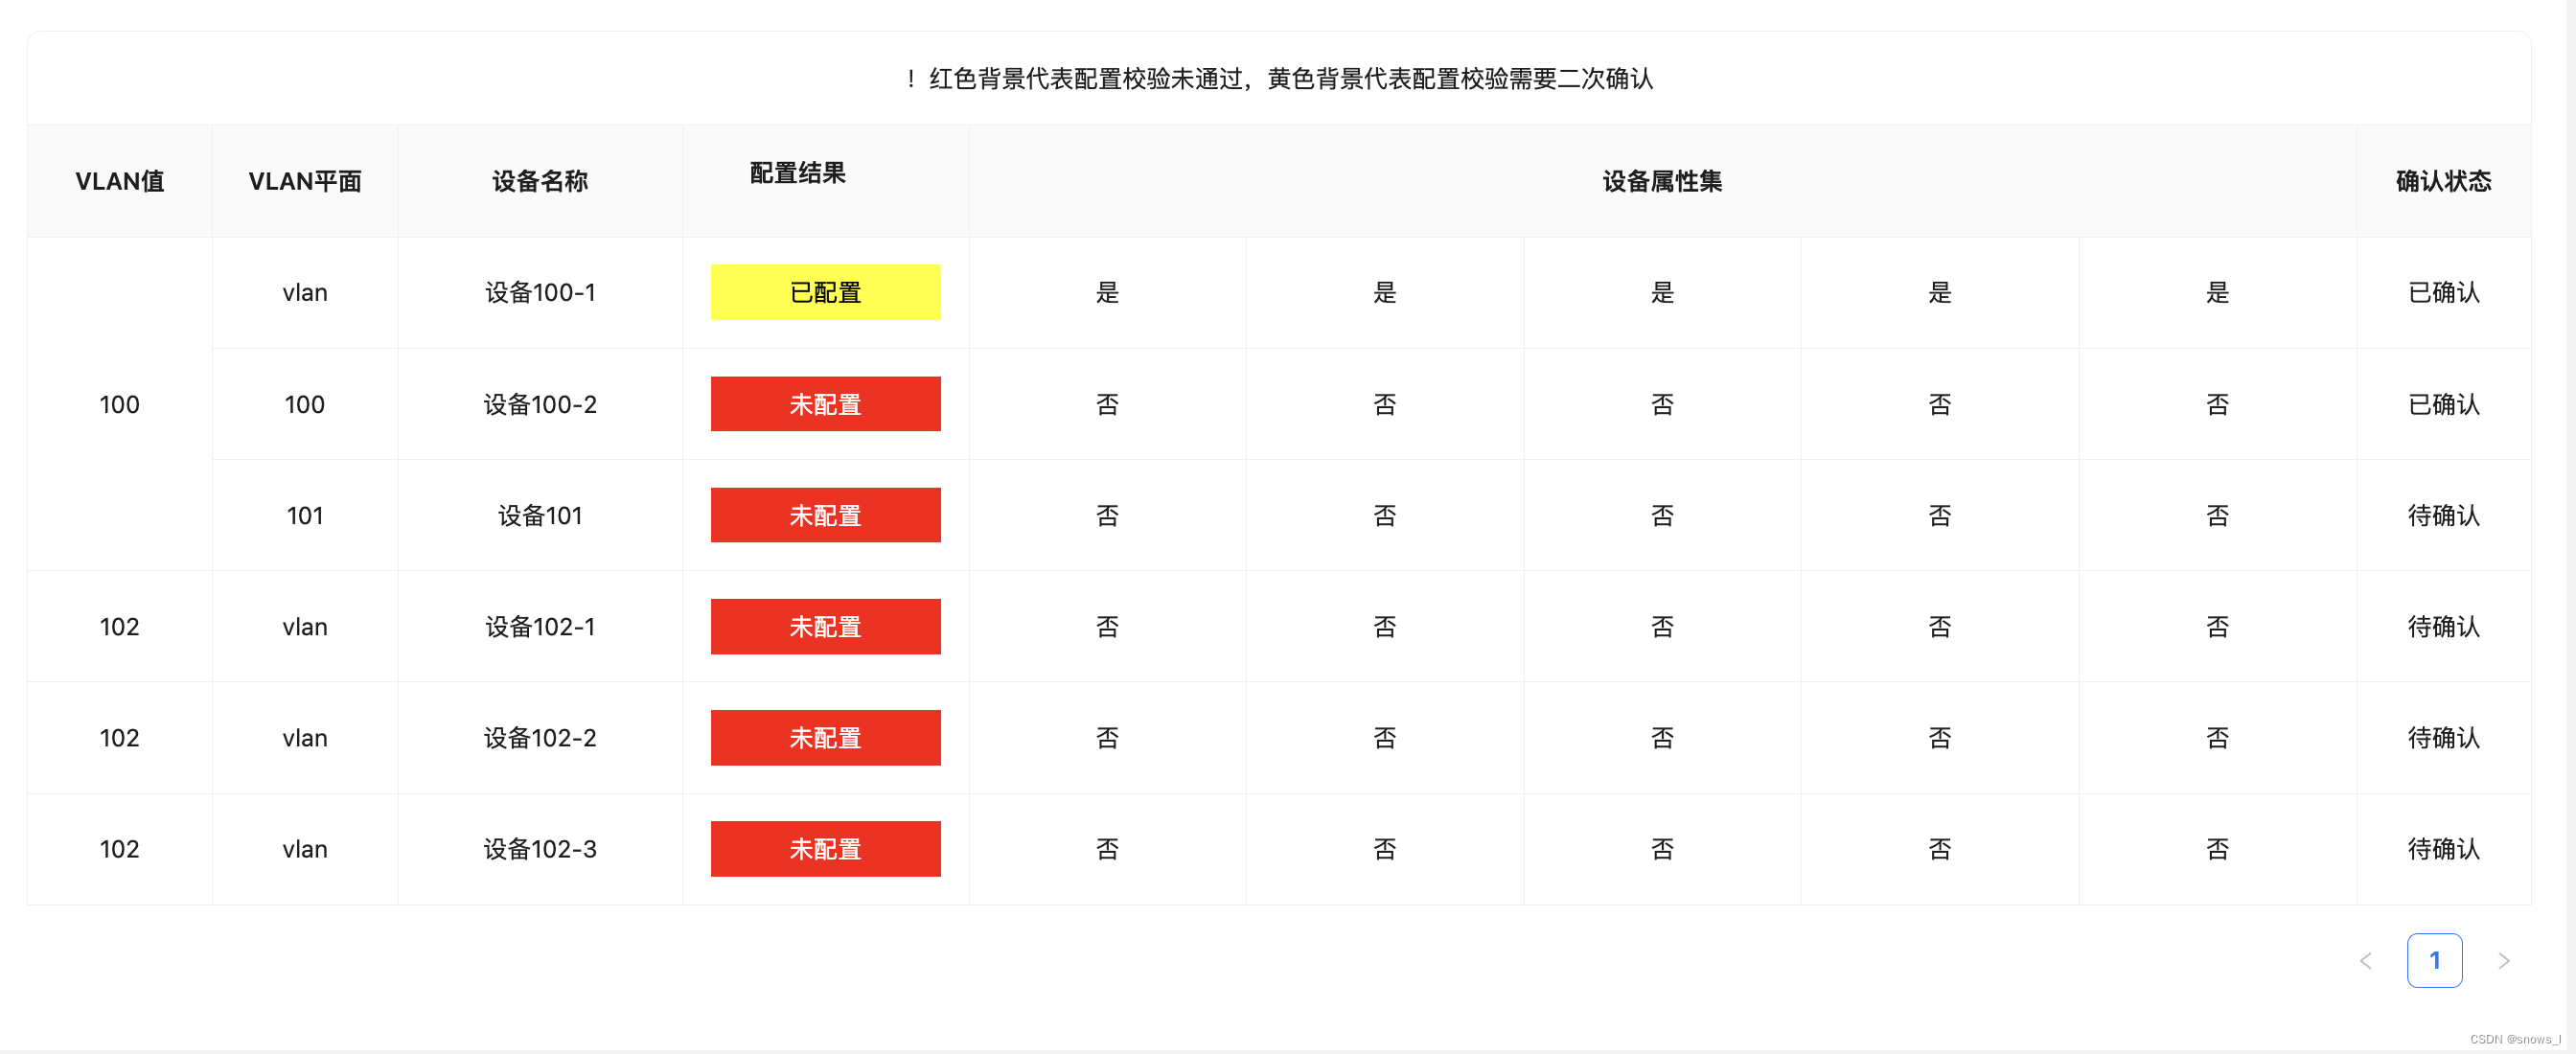Click the 未配置 badge in 设备102-1 row
The width and height of the screenshot is (2576, 1054).
825,627
